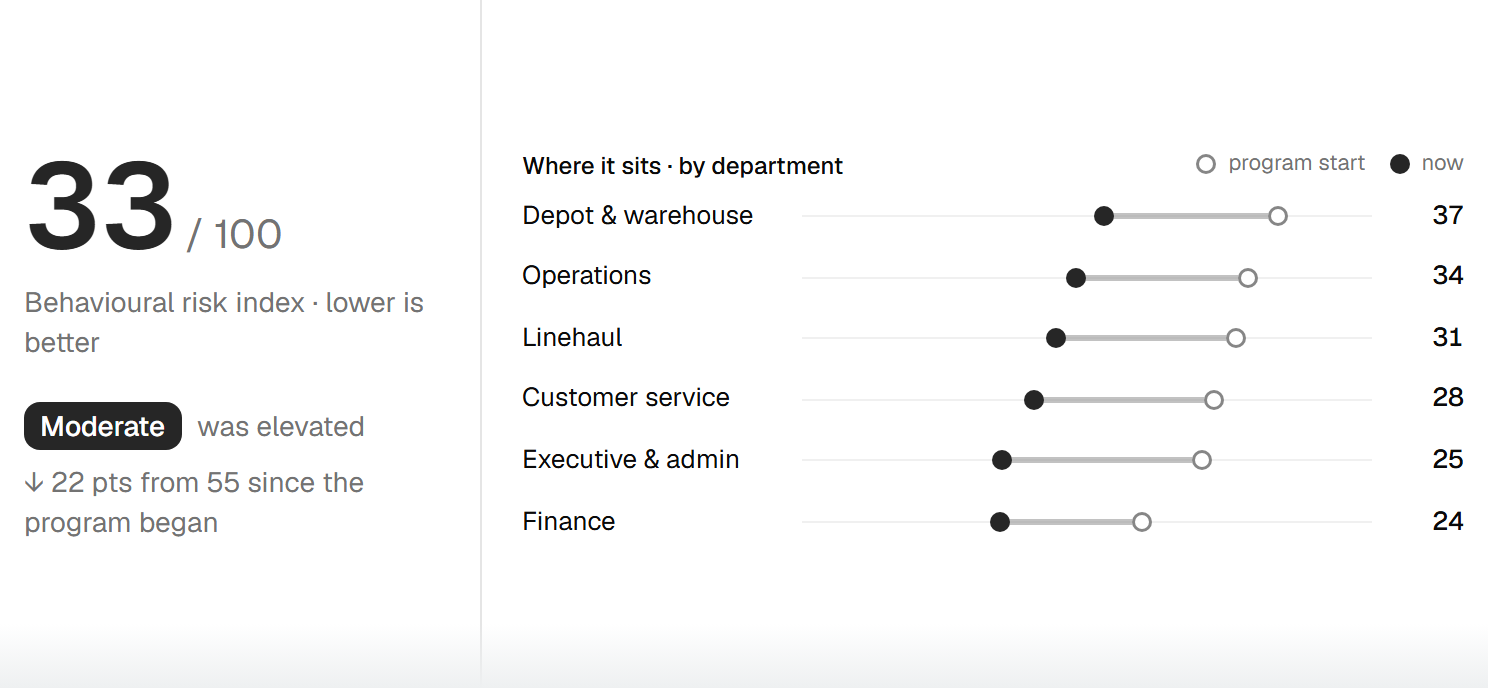
Task: Click the Moderate status badge
Action: (x=103, y=426)
